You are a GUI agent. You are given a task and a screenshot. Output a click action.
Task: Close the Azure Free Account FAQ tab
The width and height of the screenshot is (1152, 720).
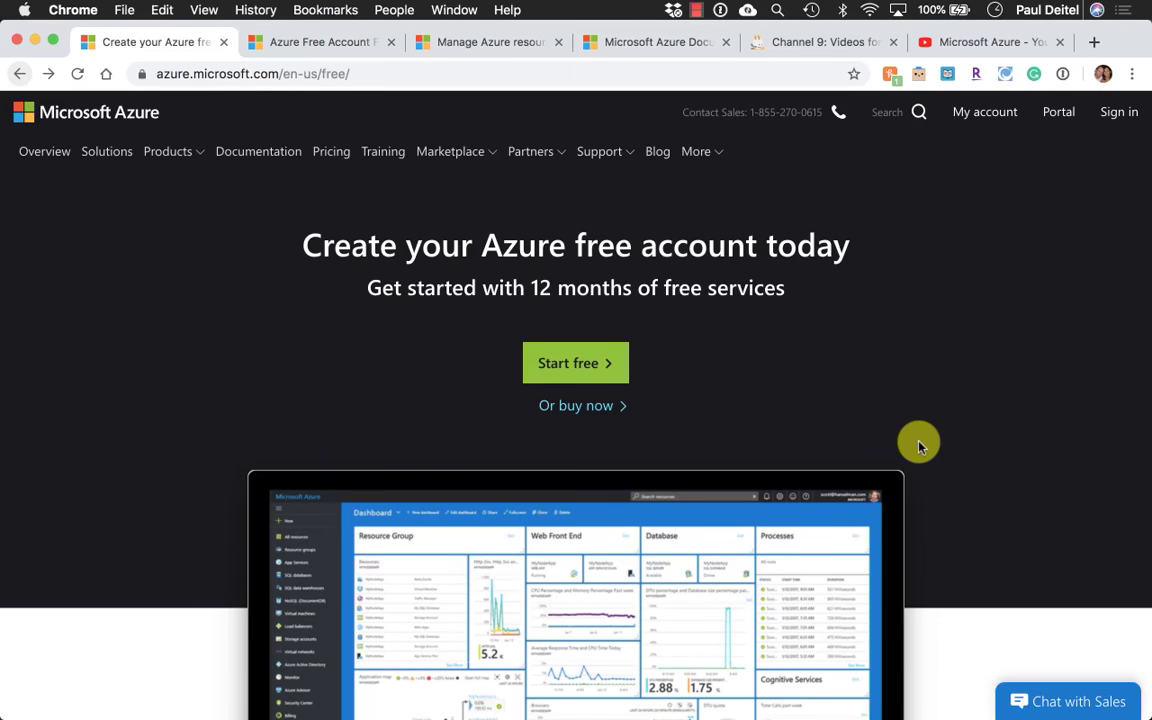pos(391,43)
